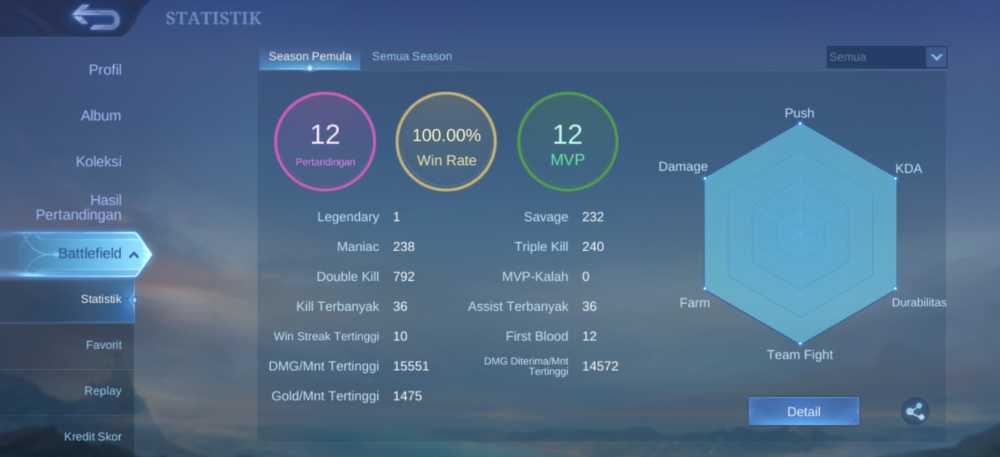Open the Profil section
1000x457 pixels.
point(105,69)
